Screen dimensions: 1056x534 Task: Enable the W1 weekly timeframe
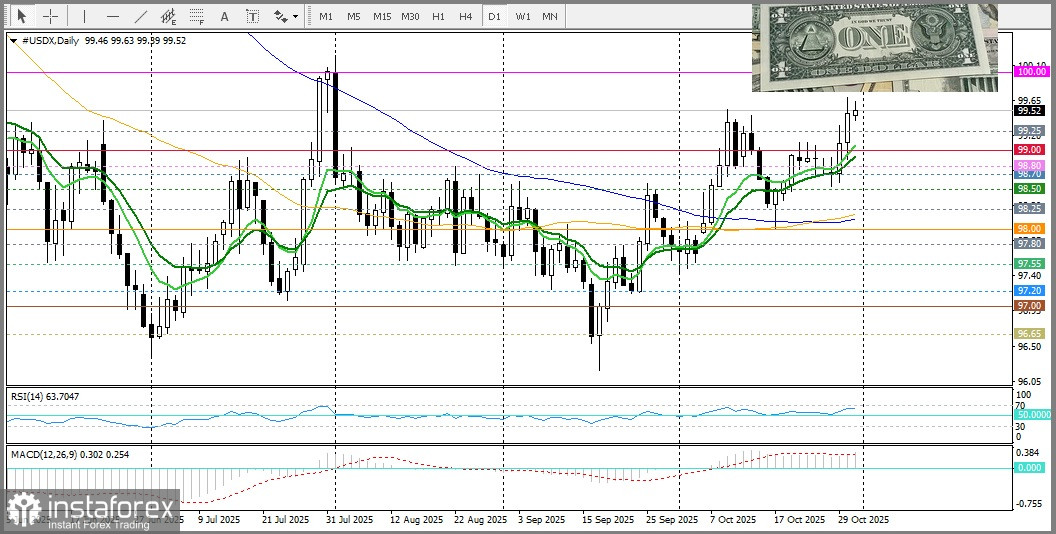[x=523, y=16]
